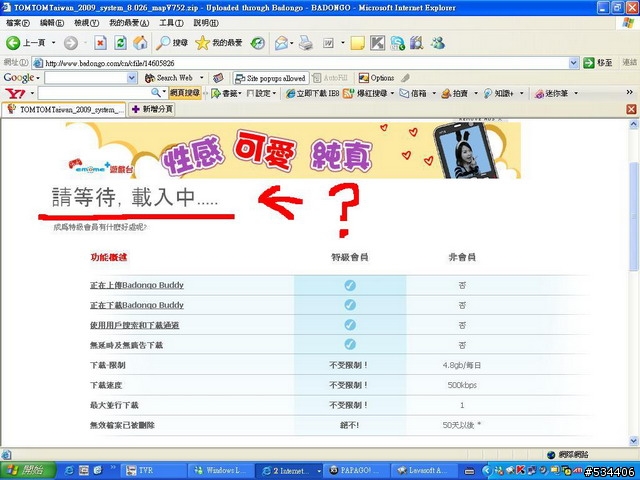
Task: Expand the Google search box dropdown
Action: pyautogui.click(x=131, y=78)
